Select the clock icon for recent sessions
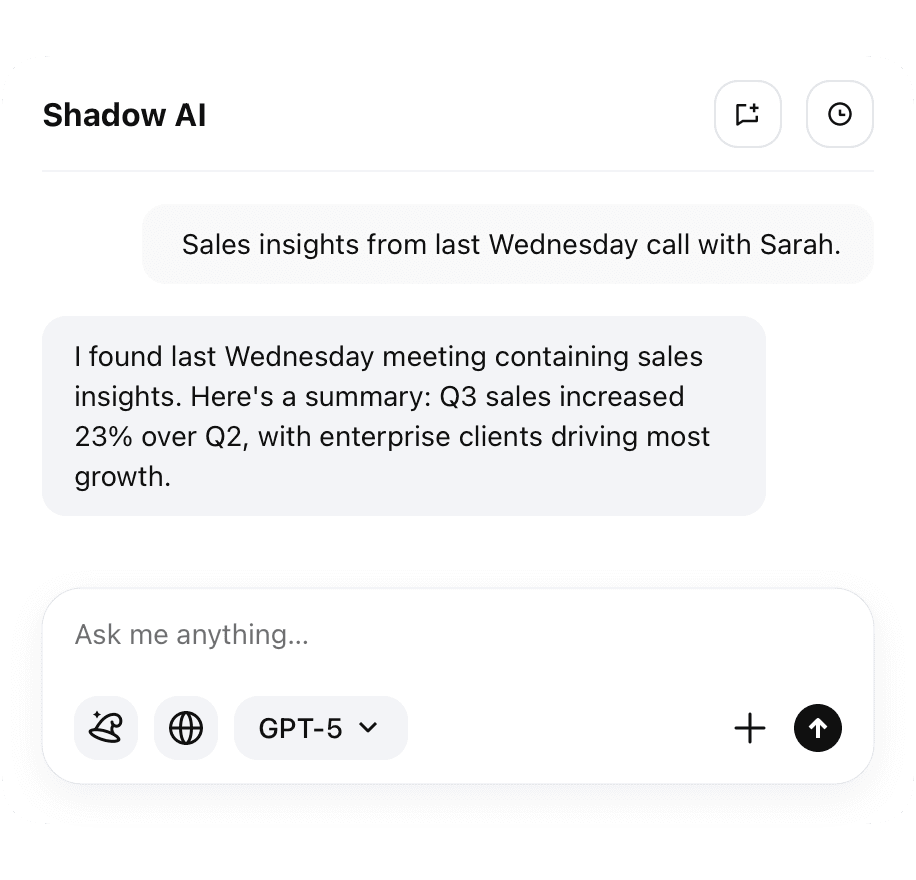 point(839,114)
